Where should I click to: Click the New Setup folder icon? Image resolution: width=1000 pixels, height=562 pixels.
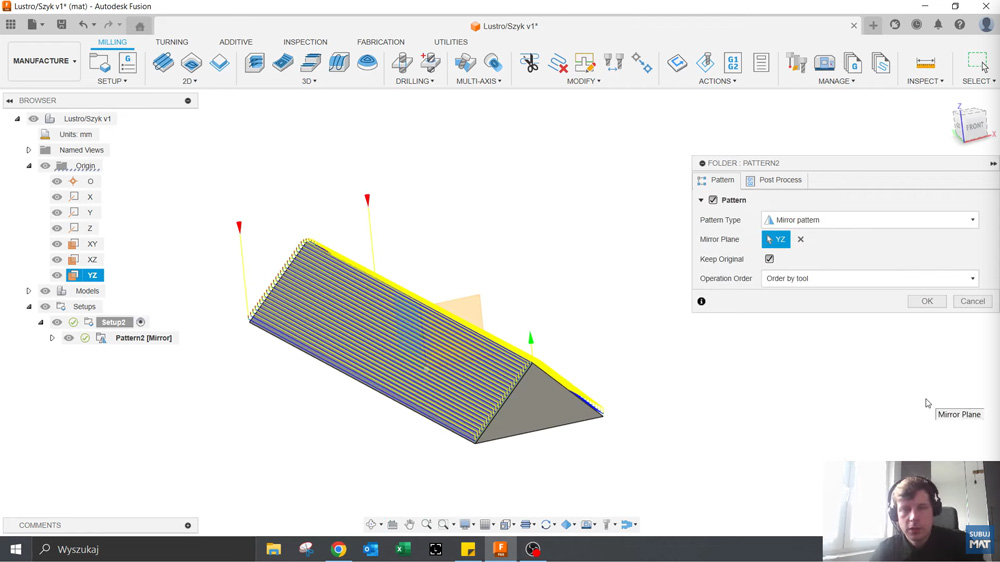click(100, 63)
